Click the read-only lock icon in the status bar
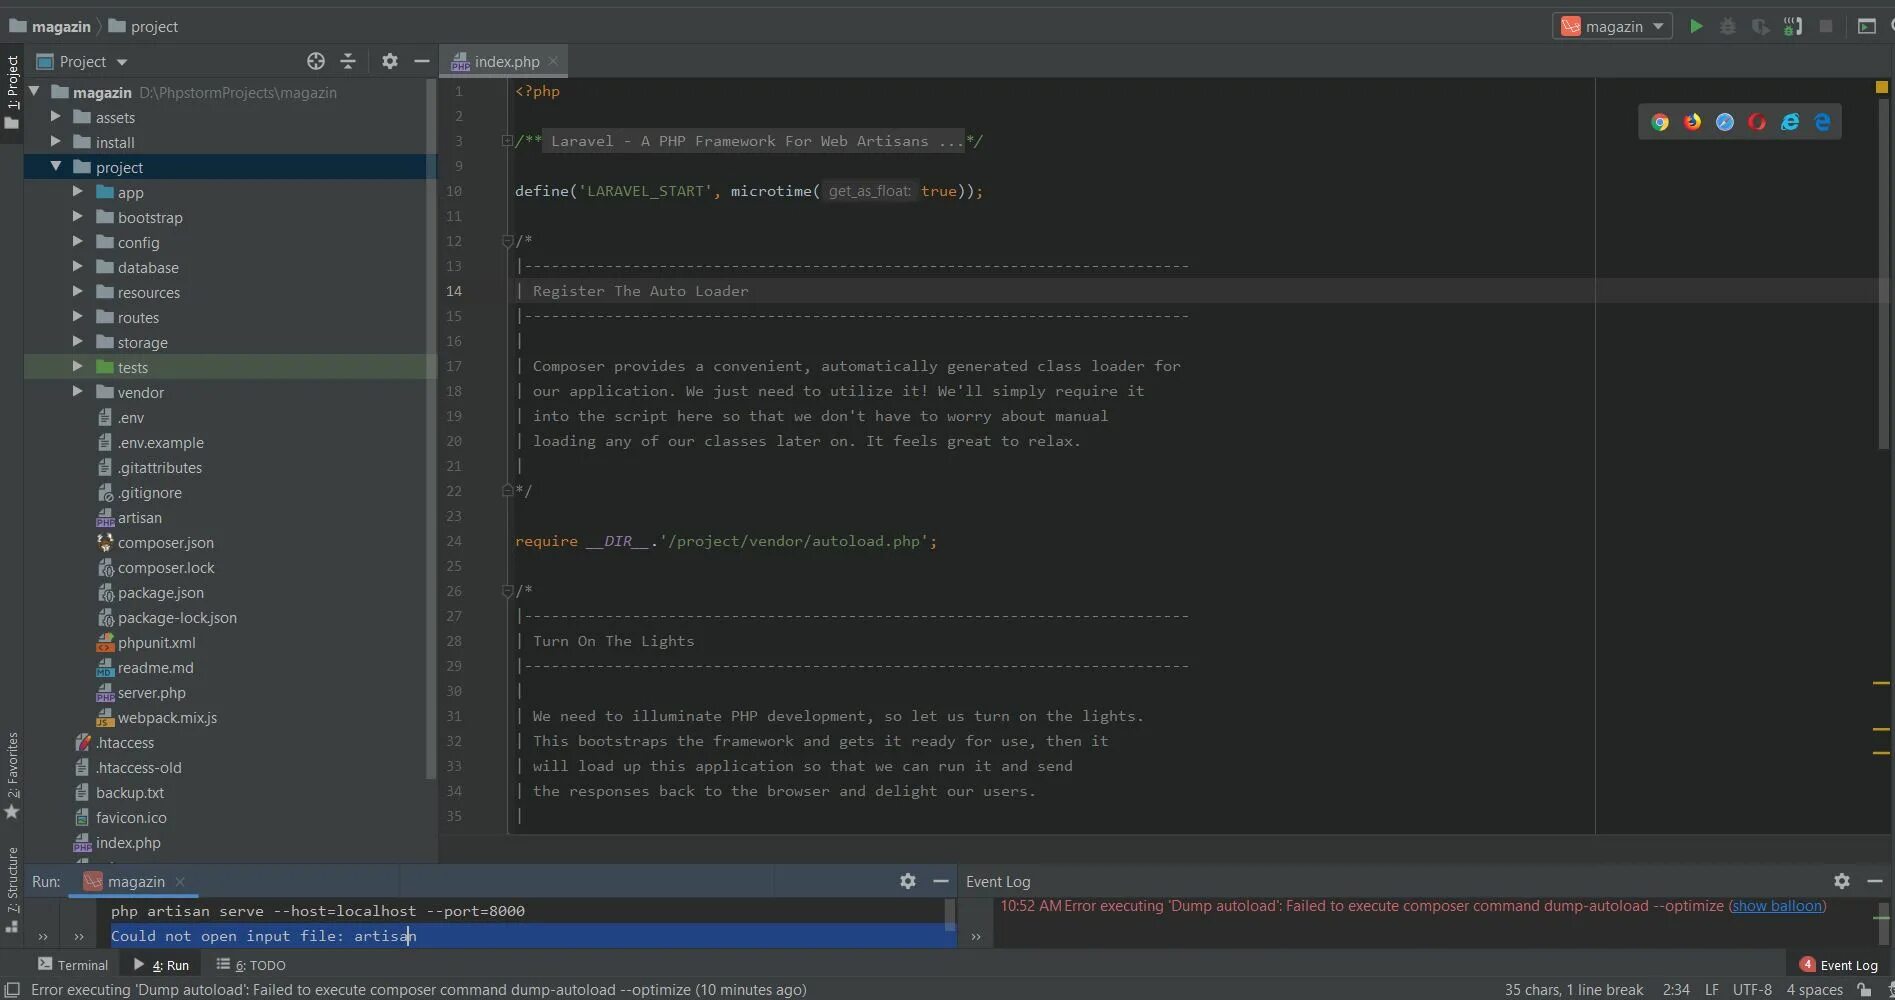This screenshot has width=1895, height=1000. (x=1864, y=990)
